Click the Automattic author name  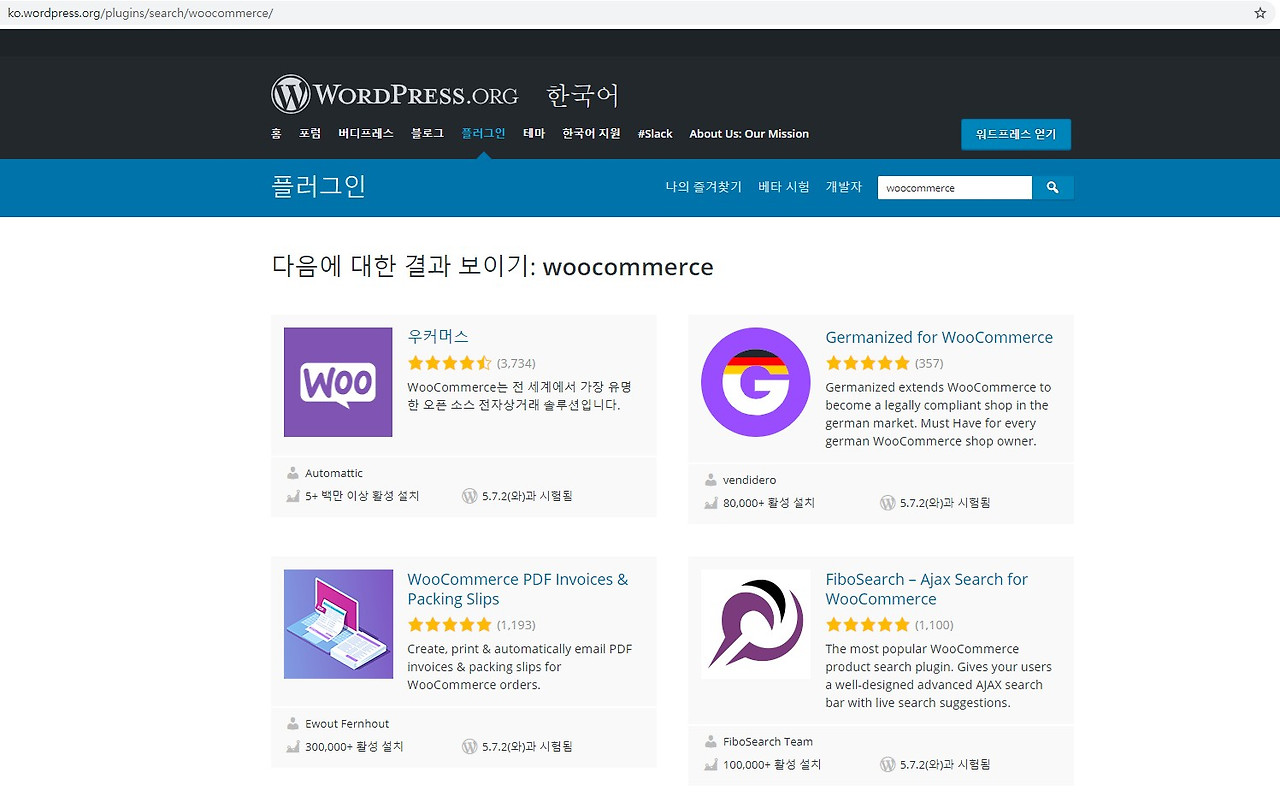click(x=334, y=473)
